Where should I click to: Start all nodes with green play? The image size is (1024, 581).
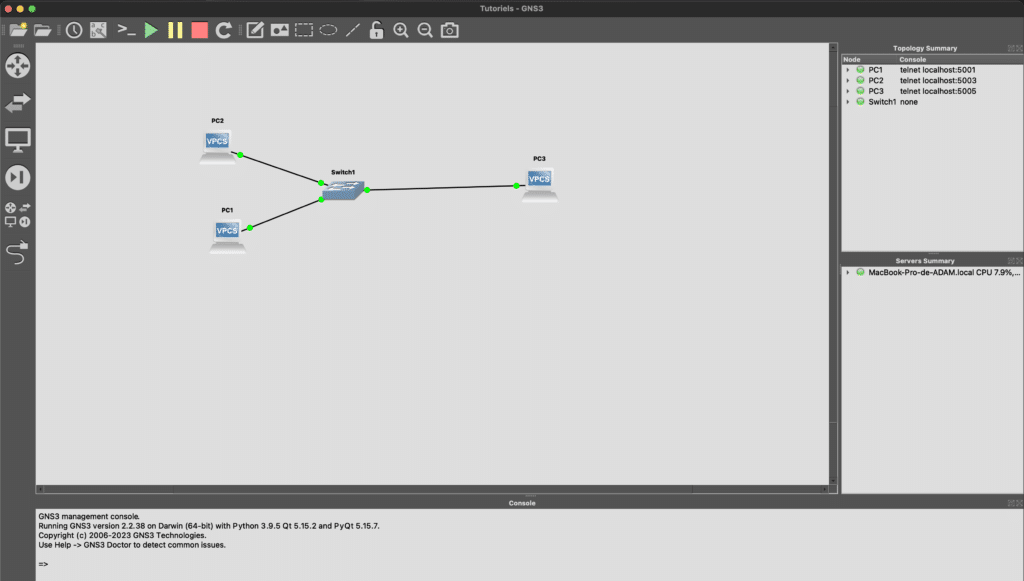(151, 30)
